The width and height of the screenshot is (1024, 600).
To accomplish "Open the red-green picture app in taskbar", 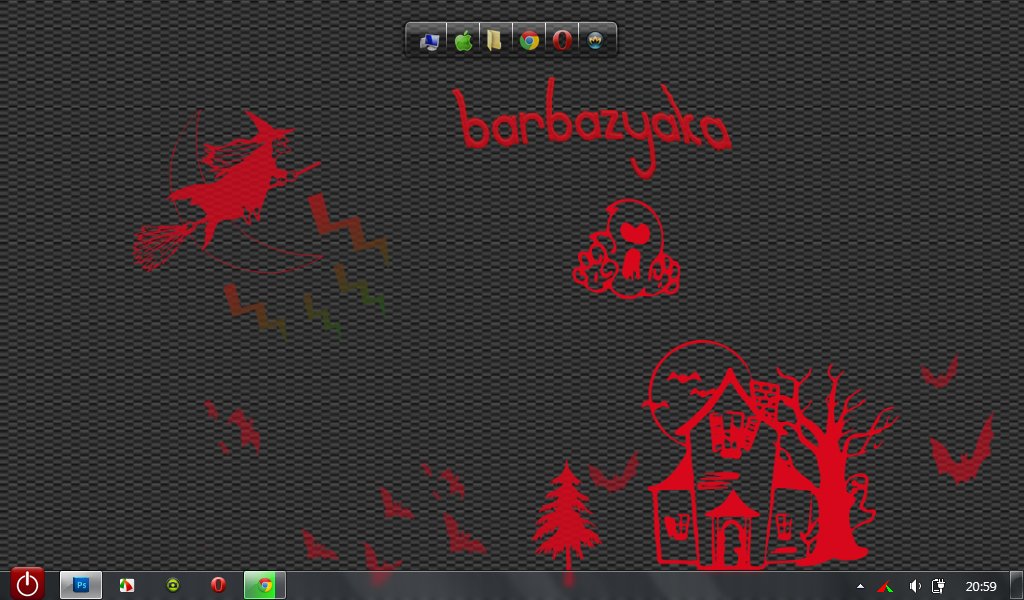I will point(127,585).
